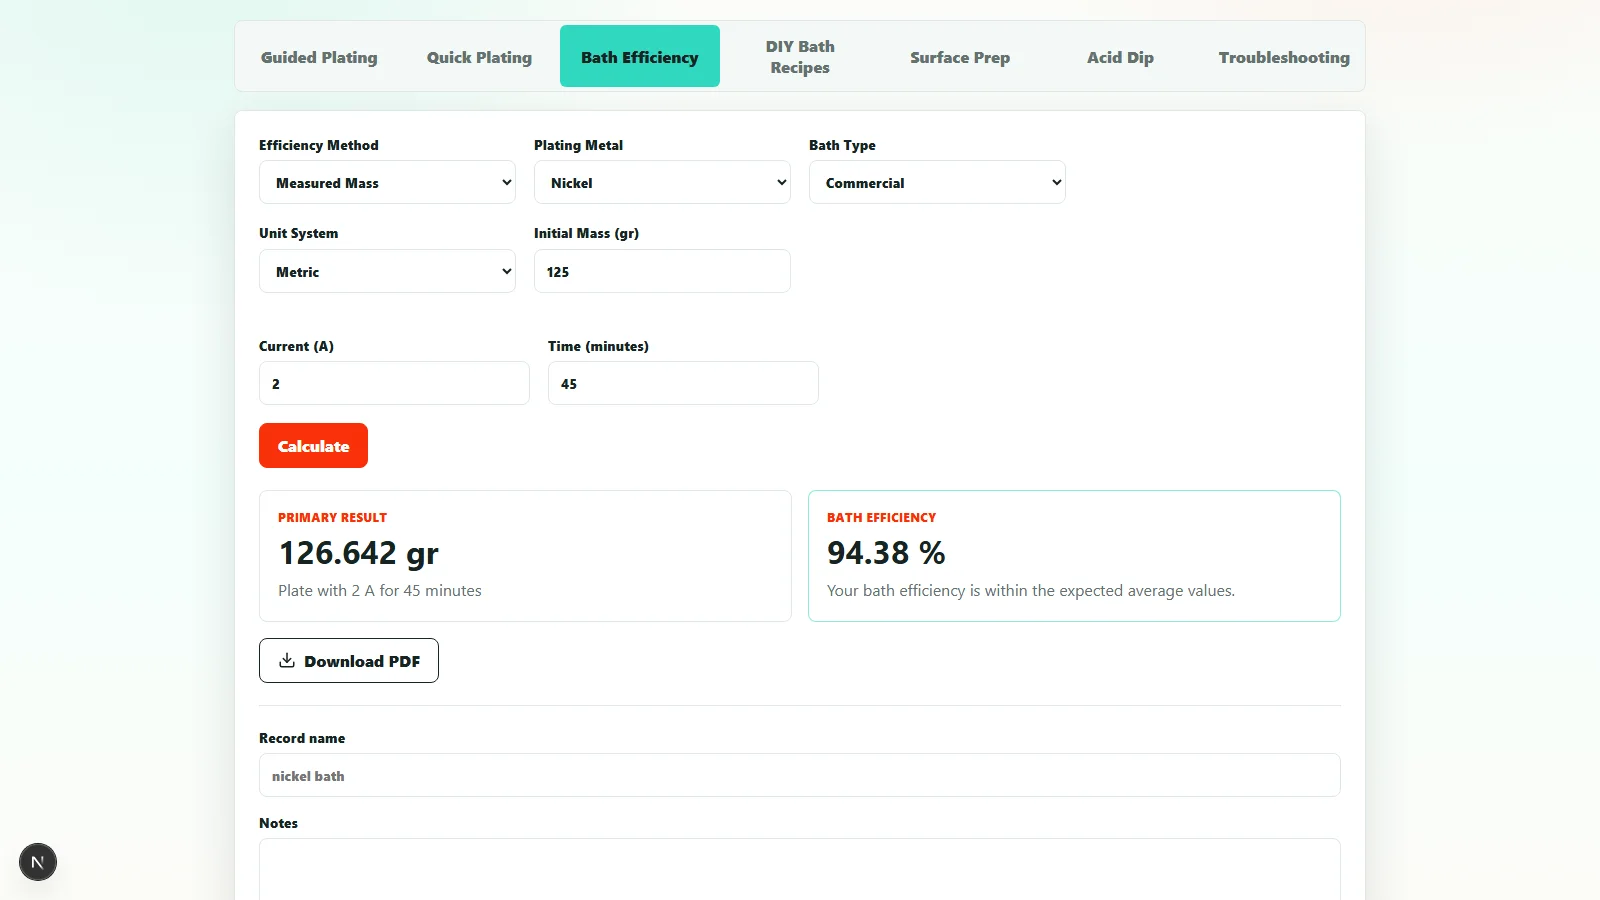Click the red Calculate button
Viewport: 1600px width, 900px height.
coord(313,446)
